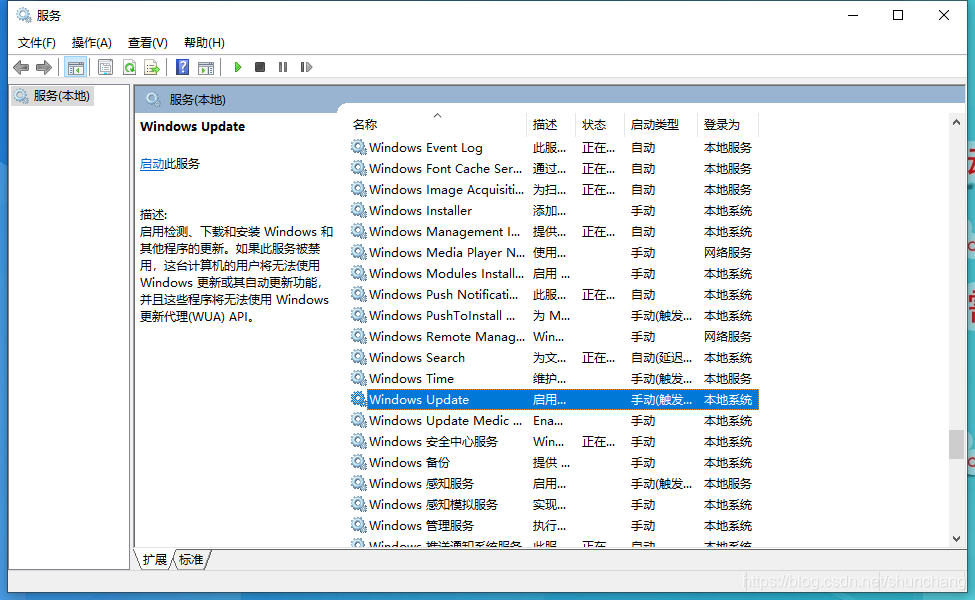Start service with green play icon
Image resolution: width=975 pixels, height=600 pixels.
point(238,67)
